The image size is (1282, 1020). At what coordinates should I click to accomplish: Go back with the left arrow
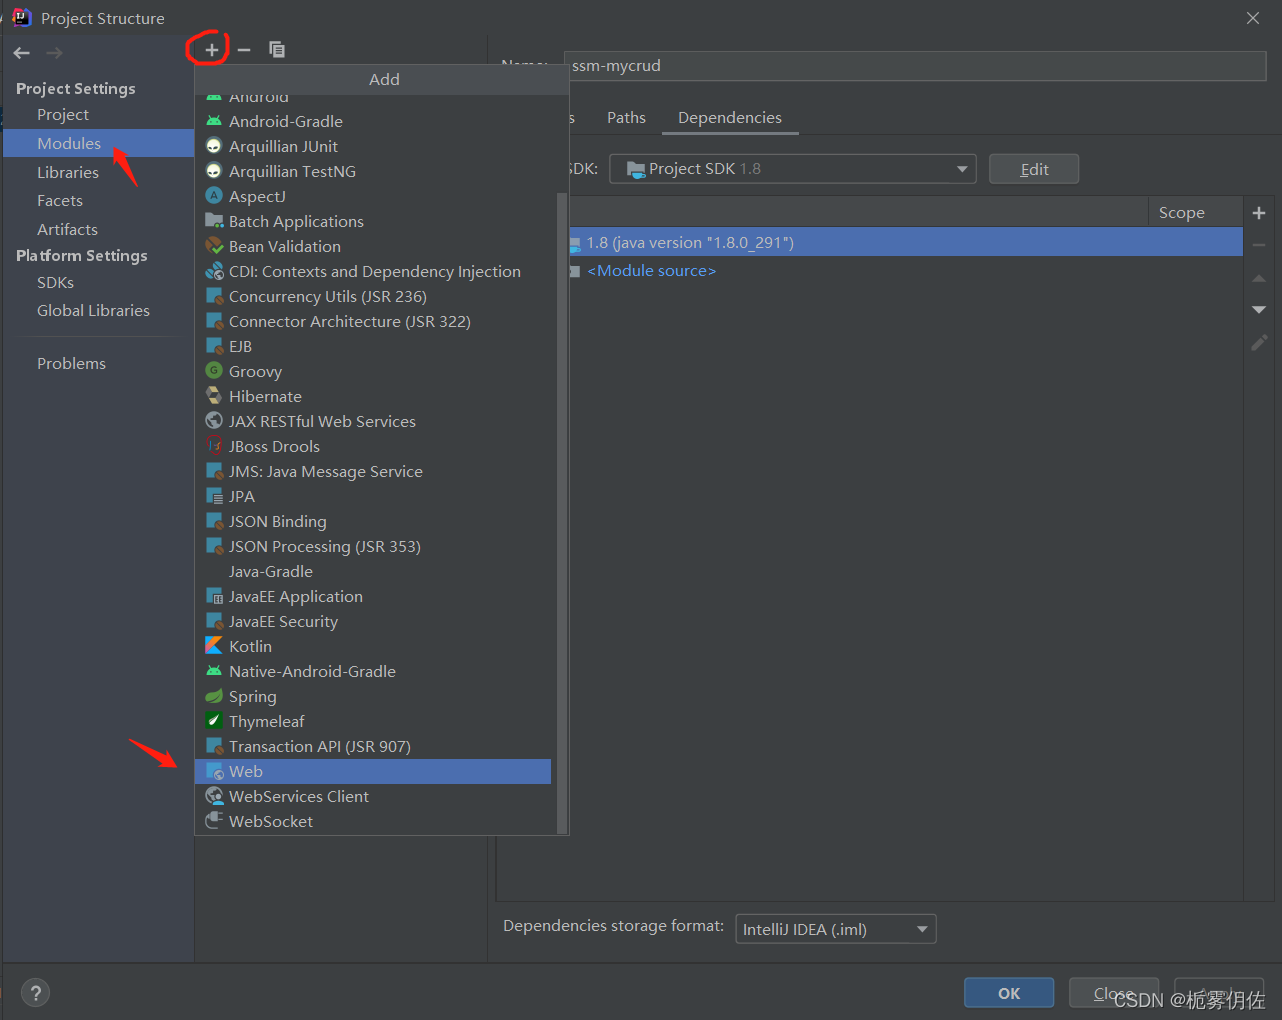[22, 53]
